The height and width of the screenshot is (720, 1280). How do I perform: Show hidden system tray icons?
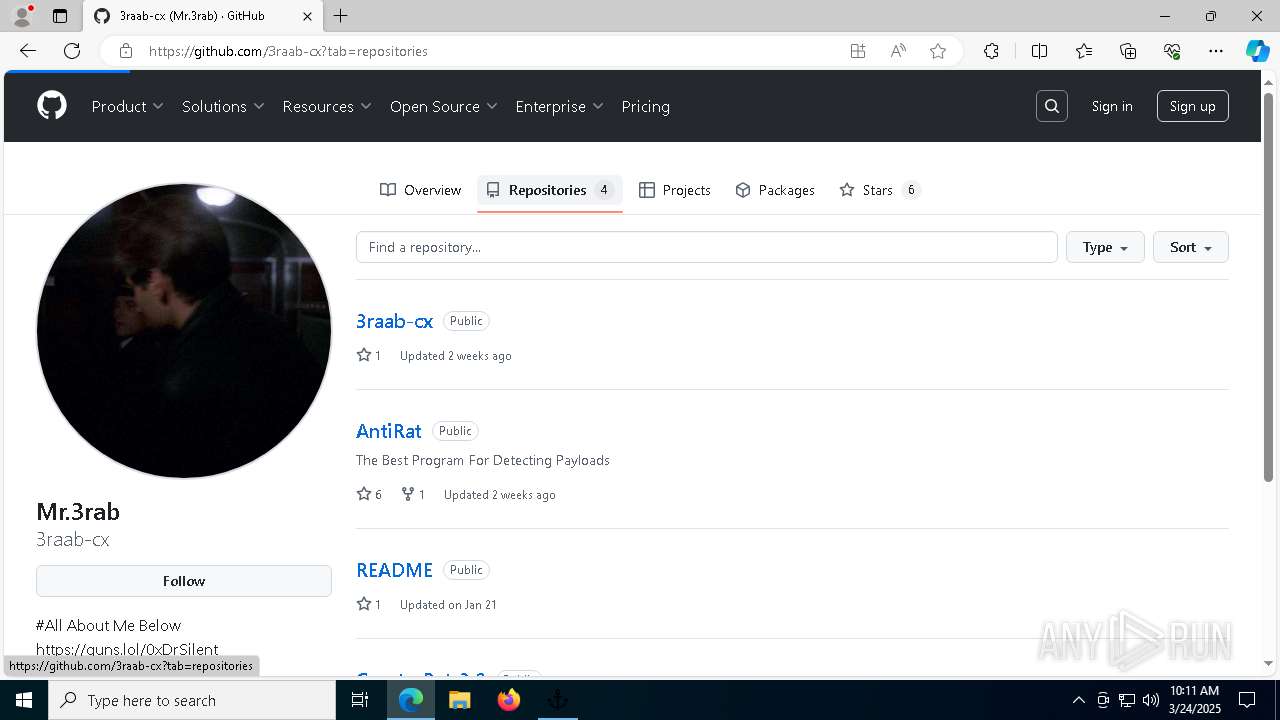tap(1078, 700)
